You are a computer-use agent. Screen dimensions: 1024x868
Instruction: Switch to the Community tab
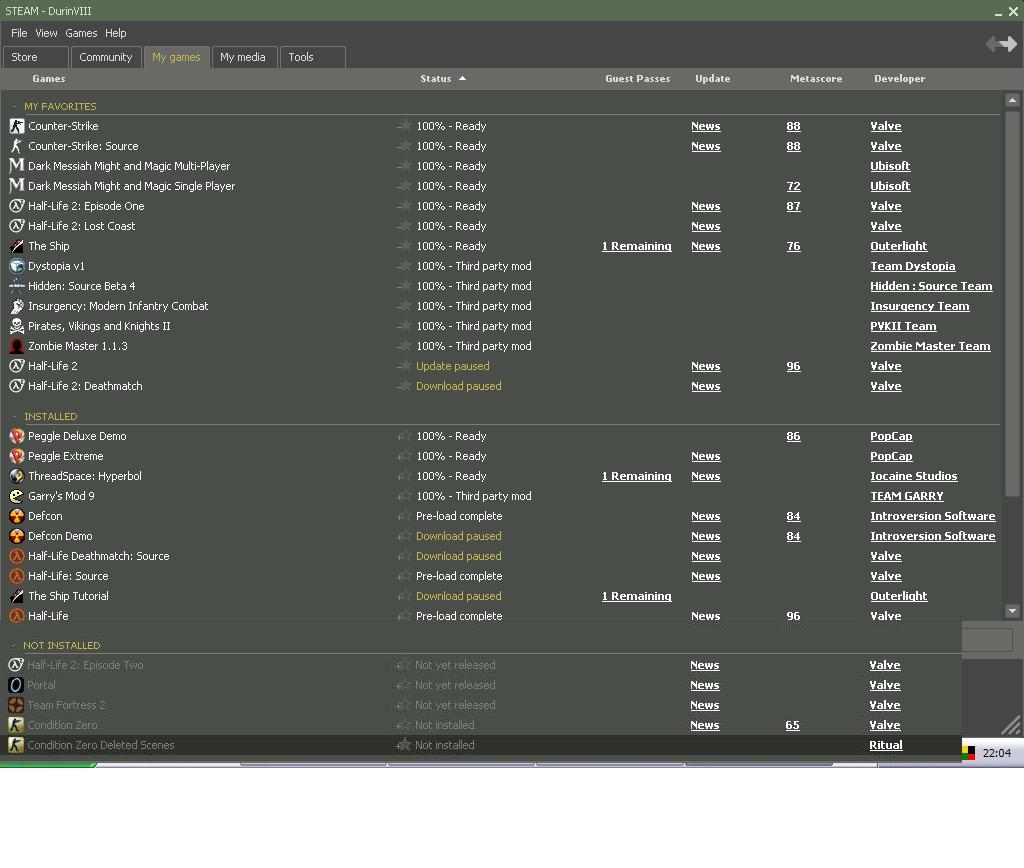pyautogui.click(x=106, y=57)
